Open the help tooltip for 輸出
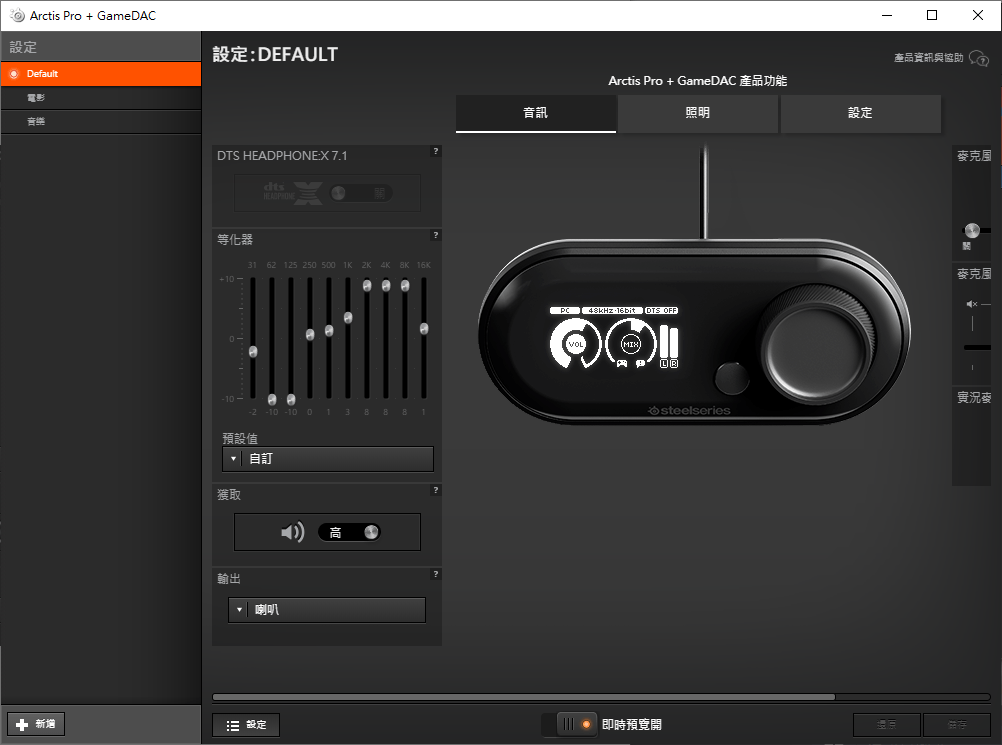This screenshot has width=1002, height=745. click(436, 574)
